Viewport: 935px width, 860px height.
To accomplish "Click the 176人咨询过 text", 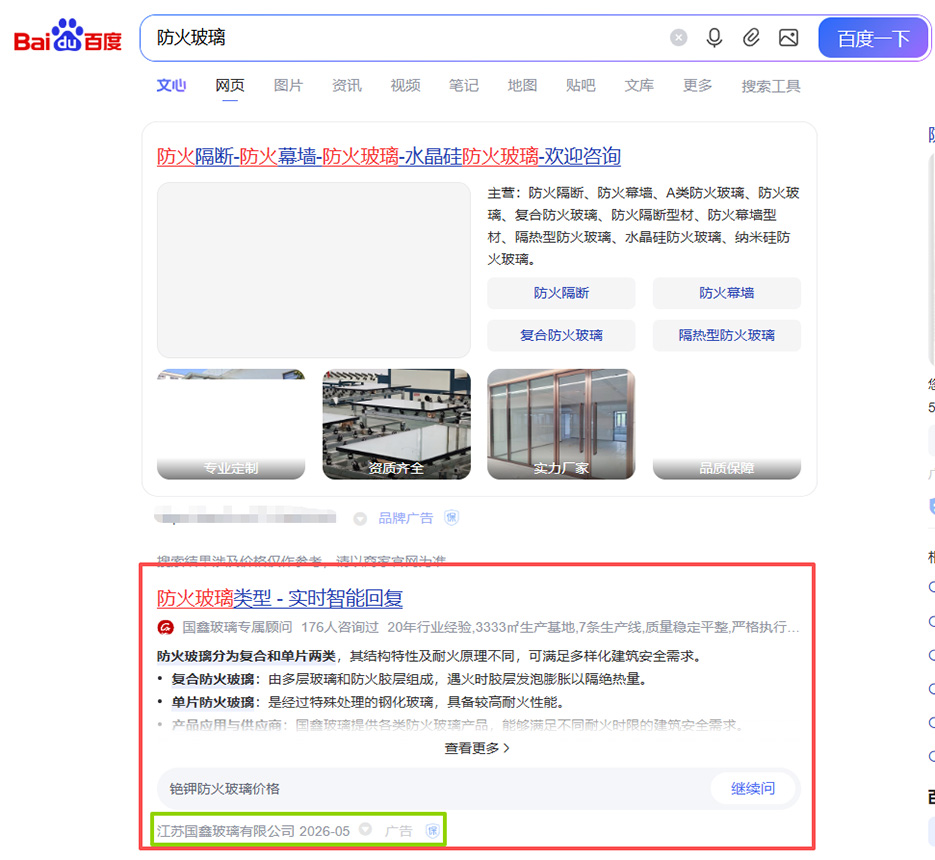I will tap(340, 627).
